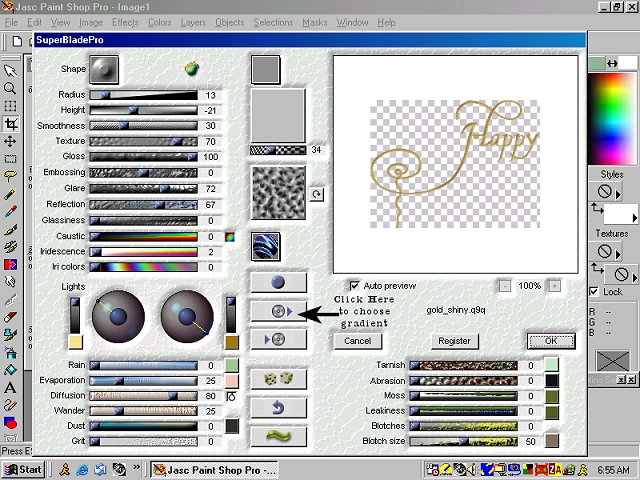Click the Shape sphere preview button
The height and width of the screenshot is (480, 640).
click(103, 69)
